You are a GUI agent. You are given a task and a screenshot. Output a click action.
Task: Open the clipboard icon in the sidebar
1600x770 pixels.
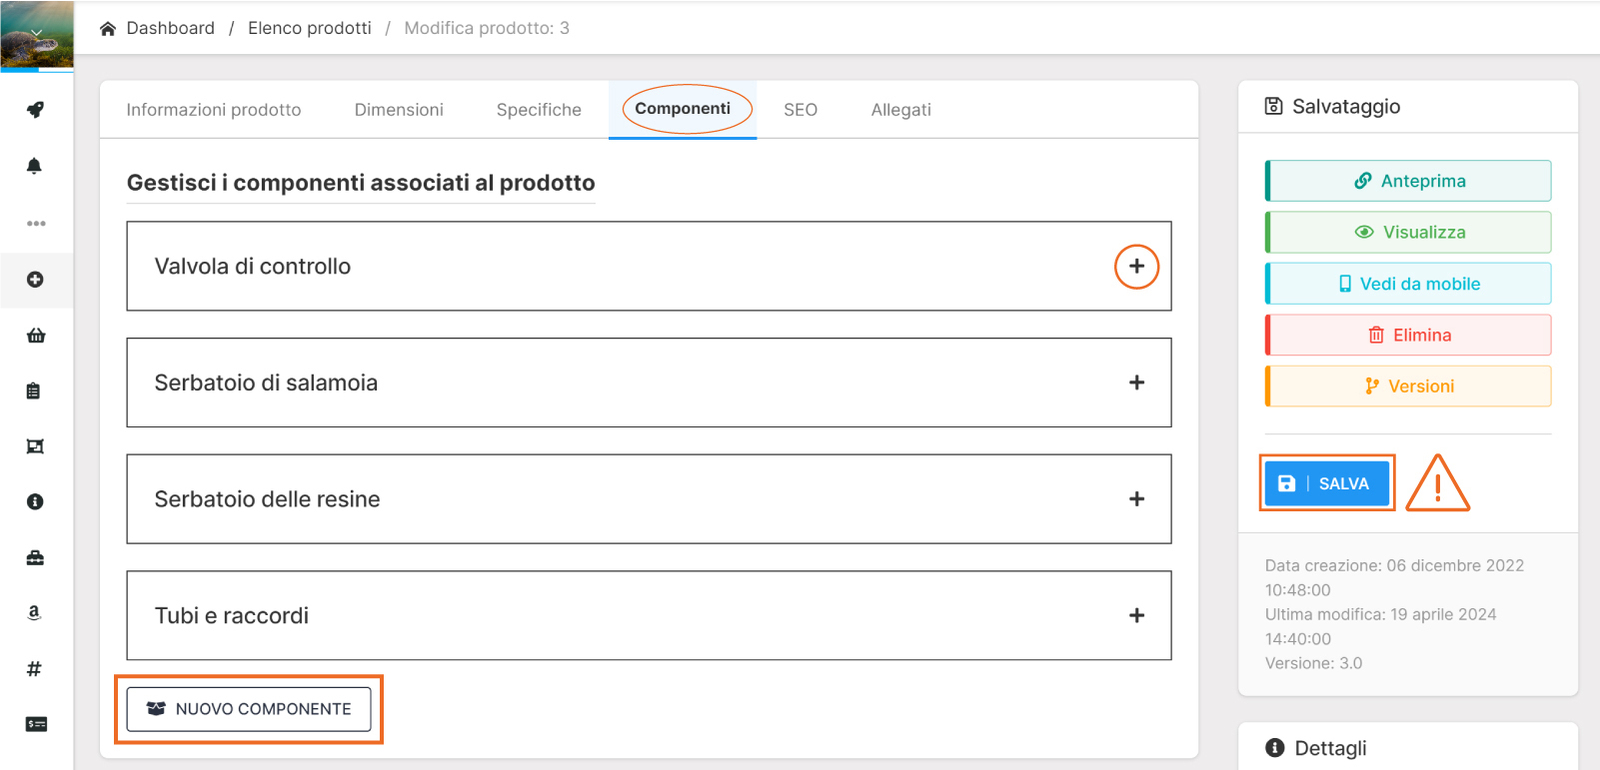34,391
